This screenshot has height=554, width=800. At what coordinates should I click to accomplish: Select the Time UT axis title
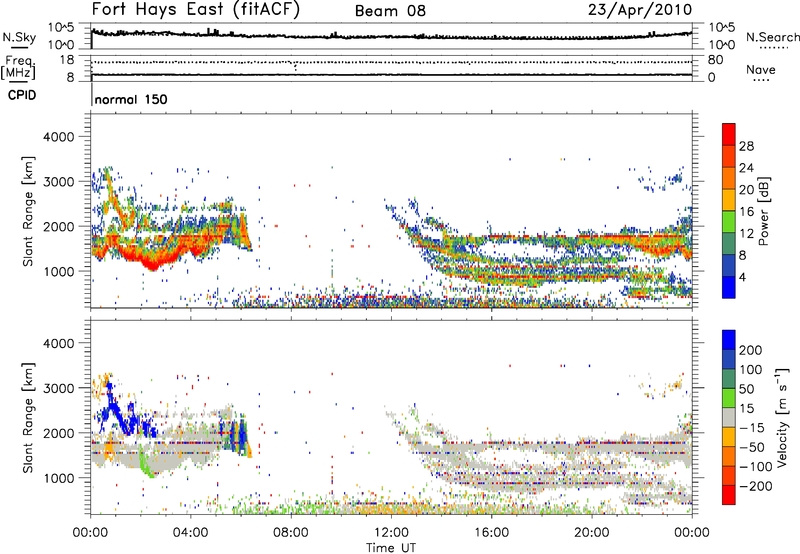click(x=391, y=548)
